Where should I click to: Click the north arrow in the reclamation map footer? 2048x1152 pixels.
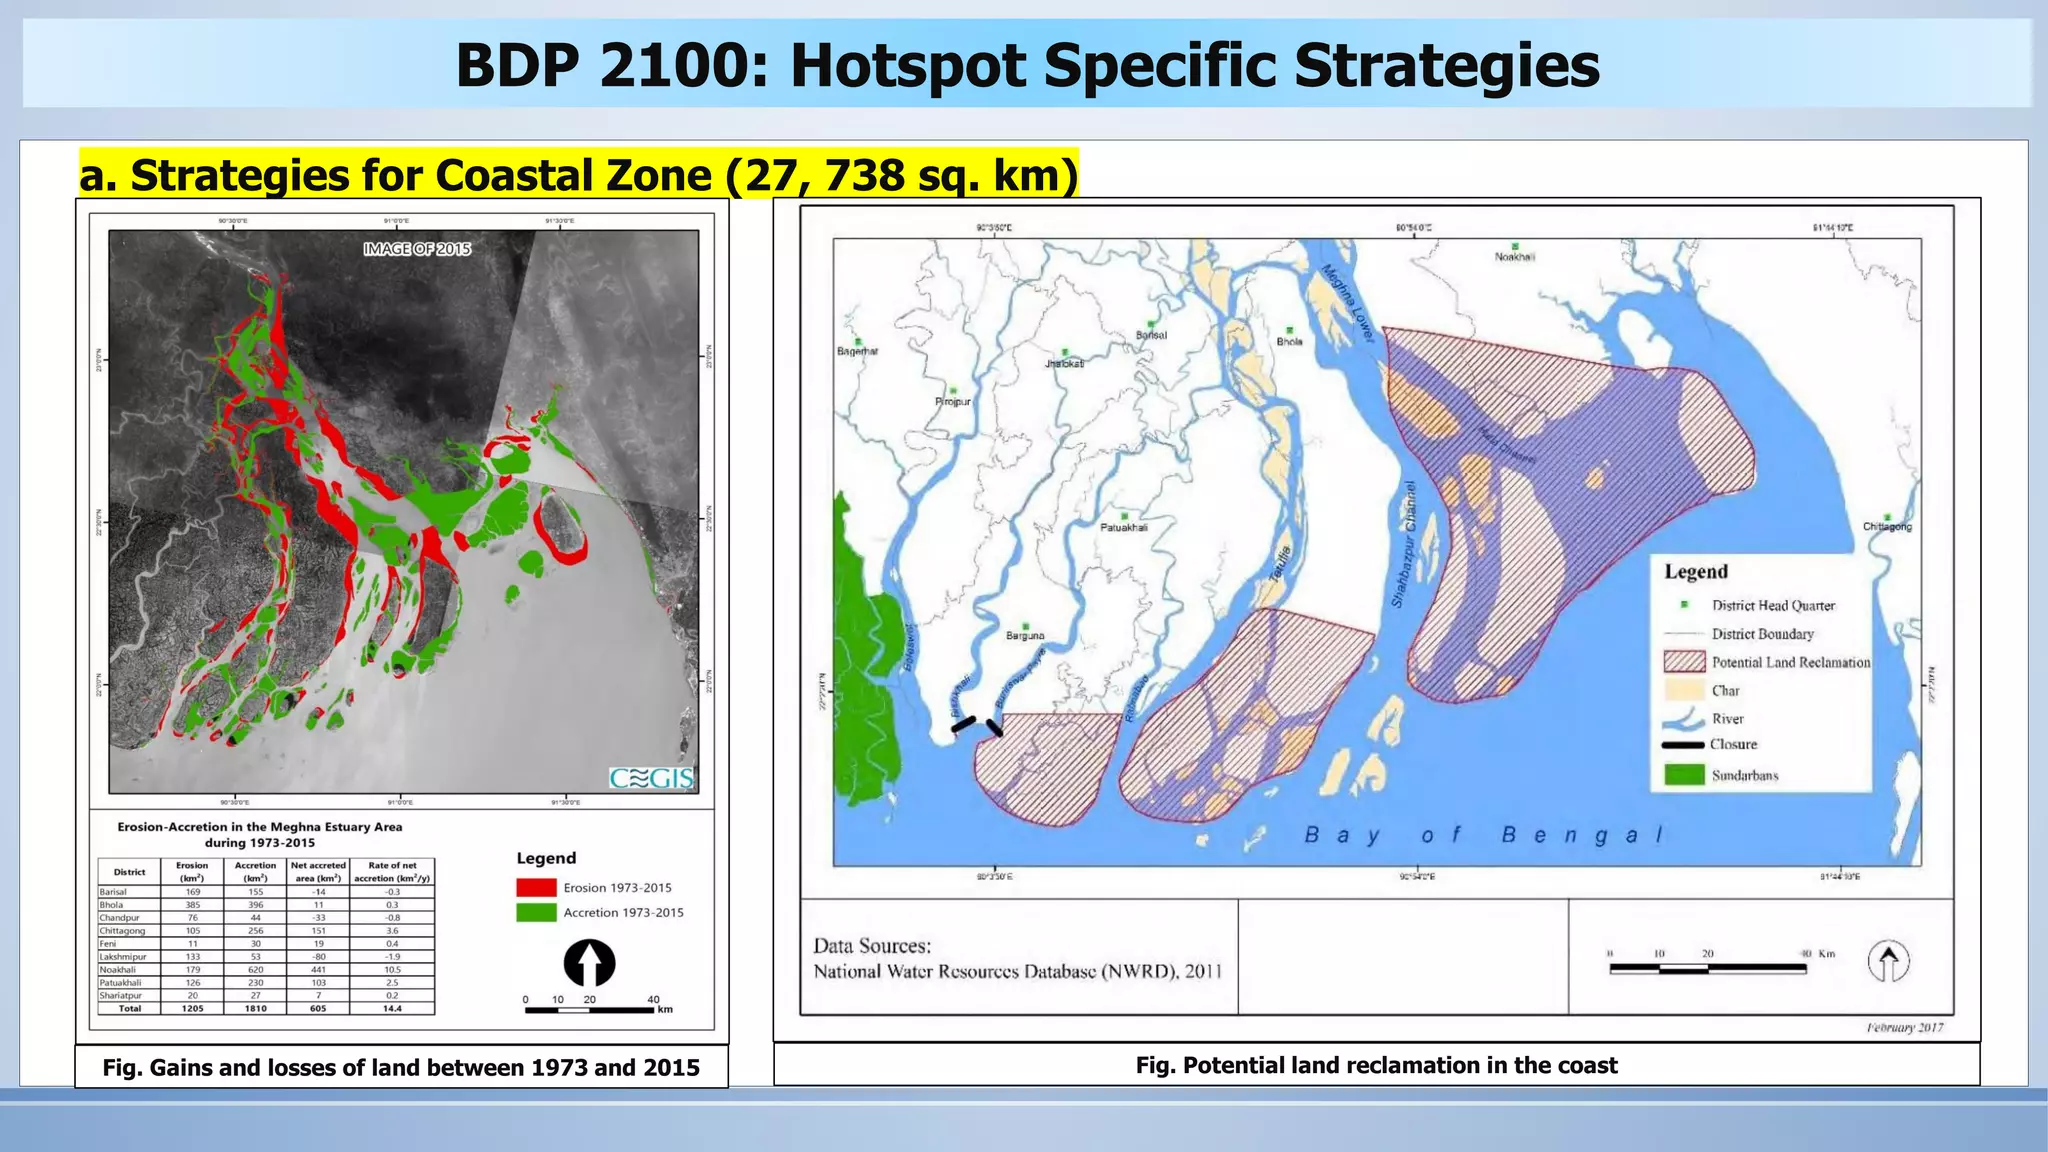pyautogui.click(x=1889, y=961)
